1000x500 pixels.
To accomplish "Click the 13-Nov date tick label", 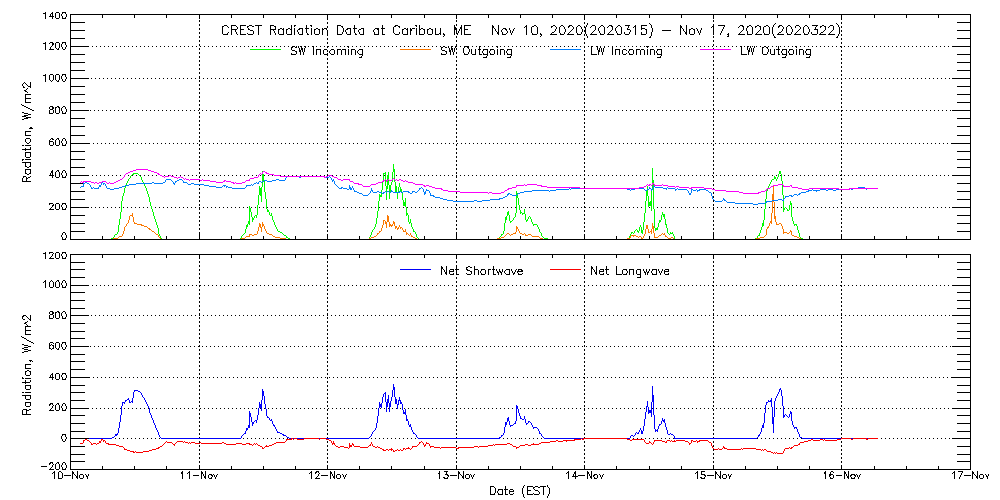I will tap(457, 478).
